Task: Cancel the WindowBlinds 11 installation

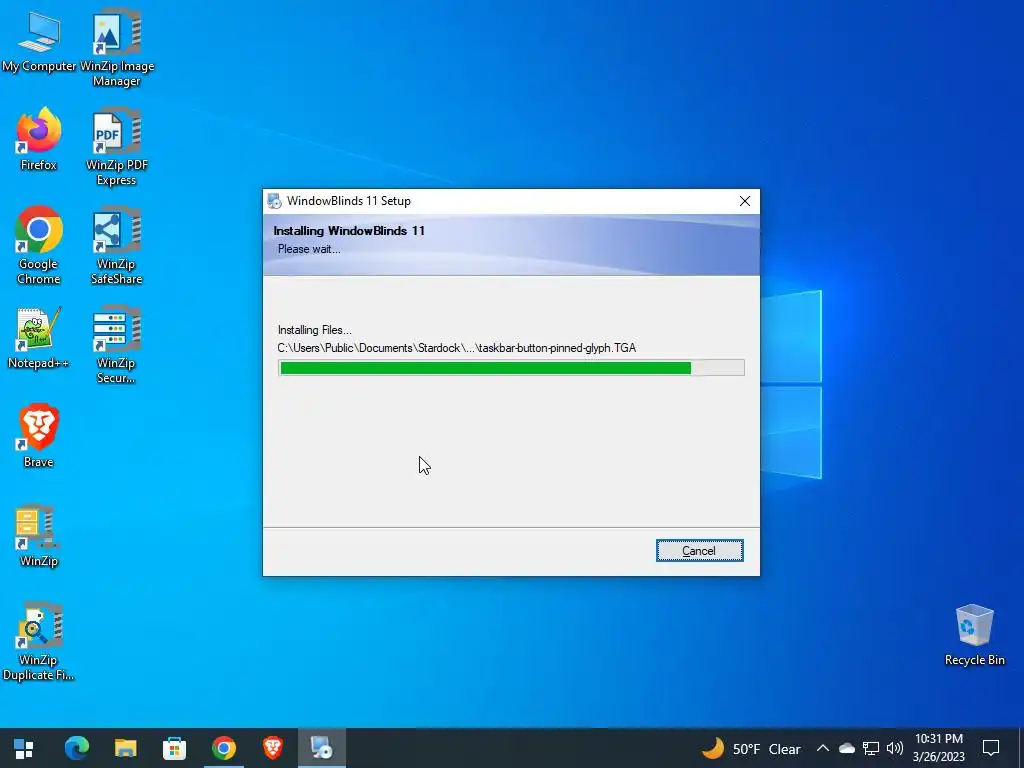Action: (699, 551)
